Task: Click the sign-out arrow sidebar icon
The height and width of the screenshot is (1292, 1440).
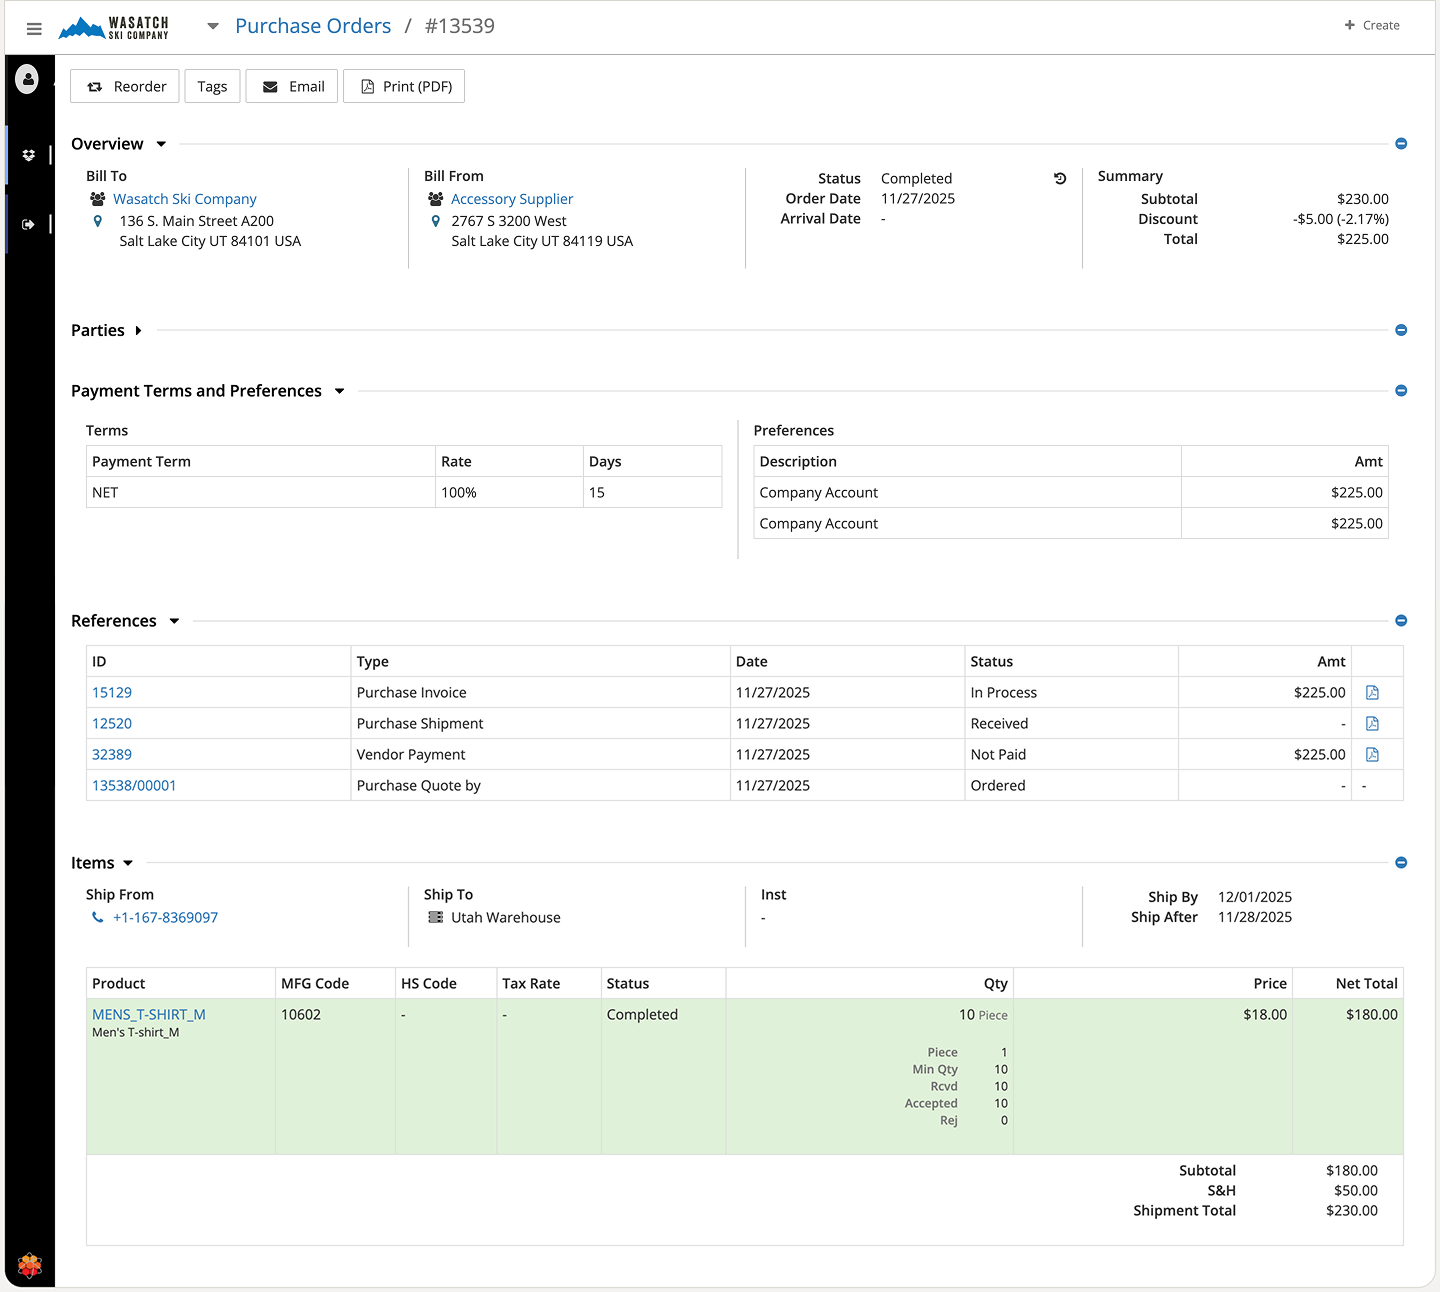Action: (29, 224)
